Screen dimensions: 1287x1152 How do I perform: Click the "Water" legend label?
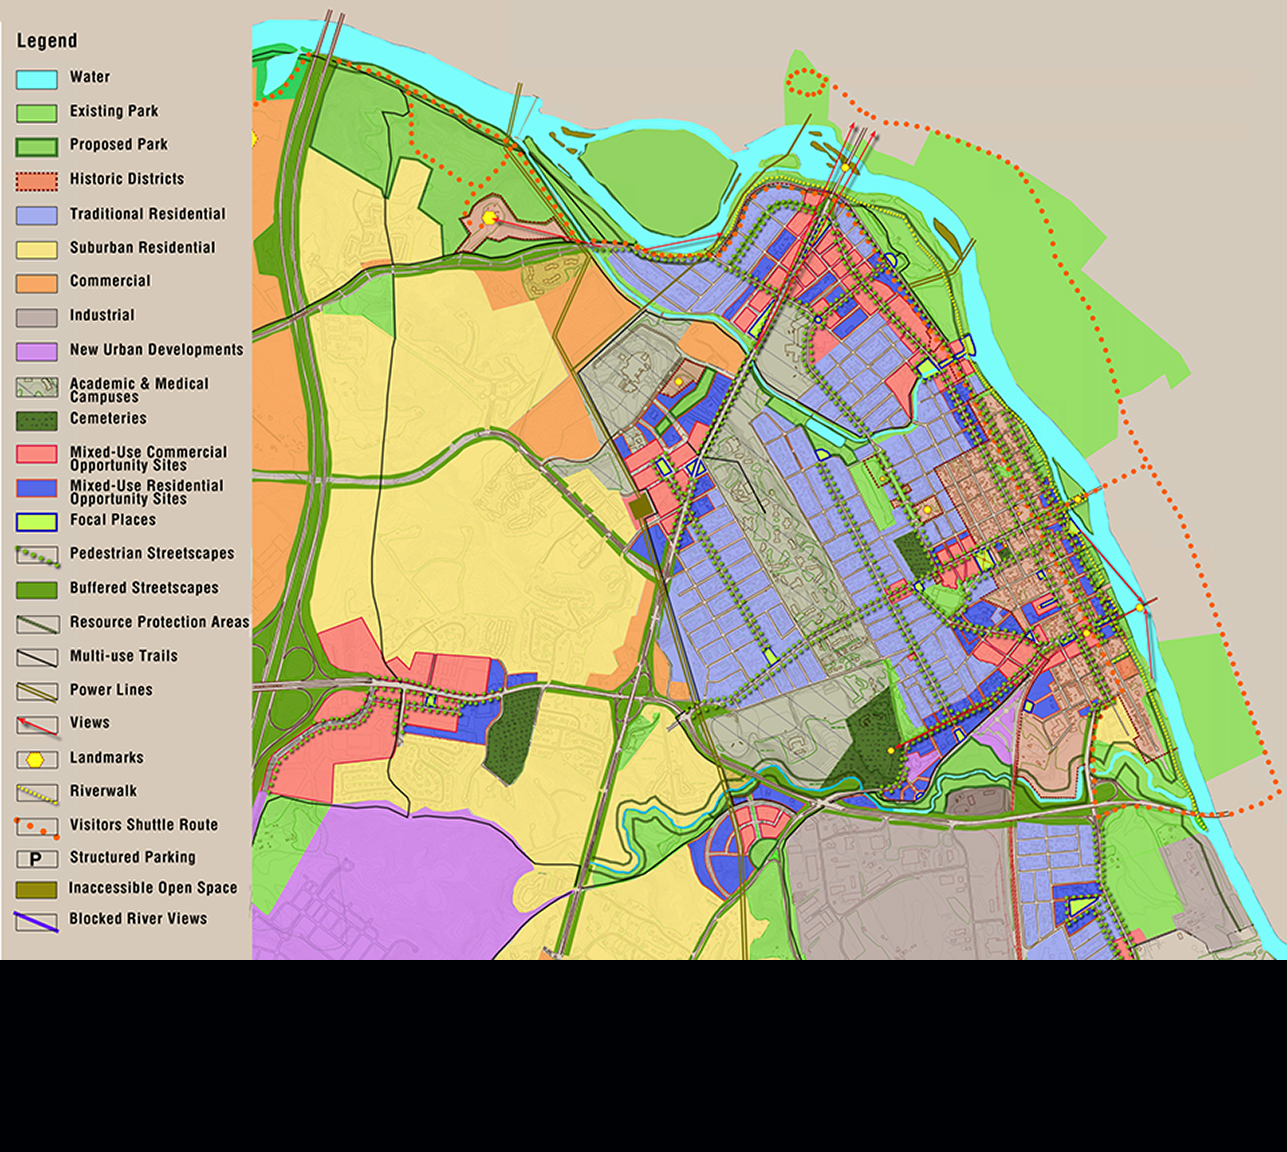point(90,77)
